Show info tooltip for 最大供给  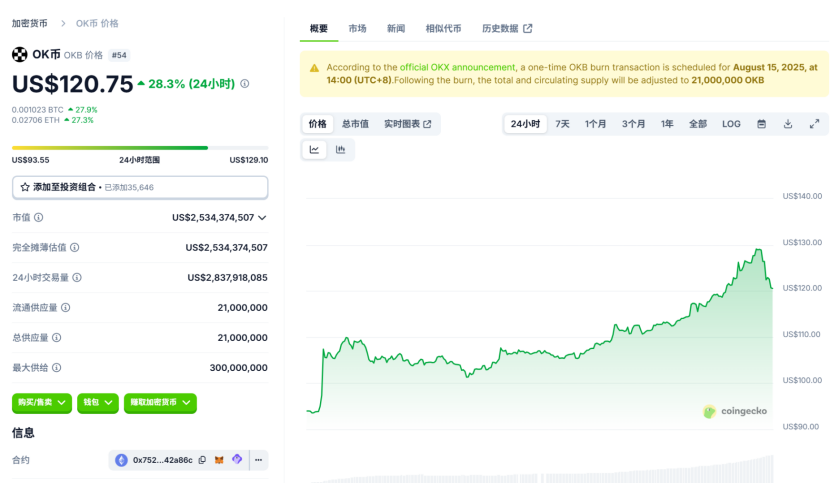(x=57, y=368)
